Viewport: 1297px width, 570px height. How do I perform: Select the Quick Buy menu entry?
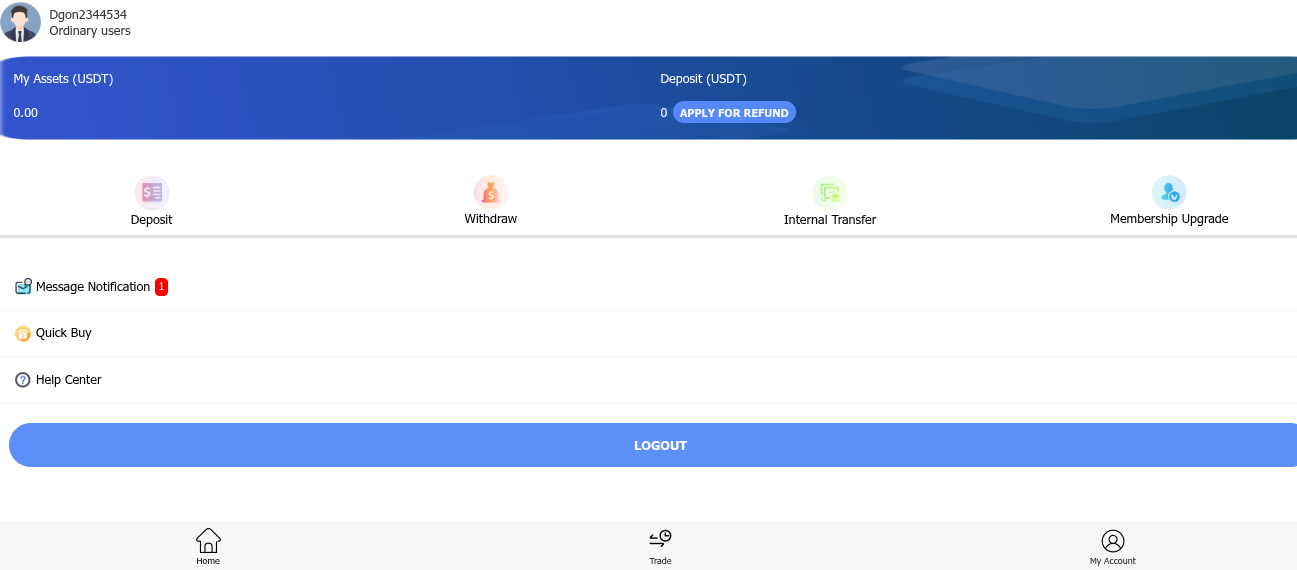[648, 333]
